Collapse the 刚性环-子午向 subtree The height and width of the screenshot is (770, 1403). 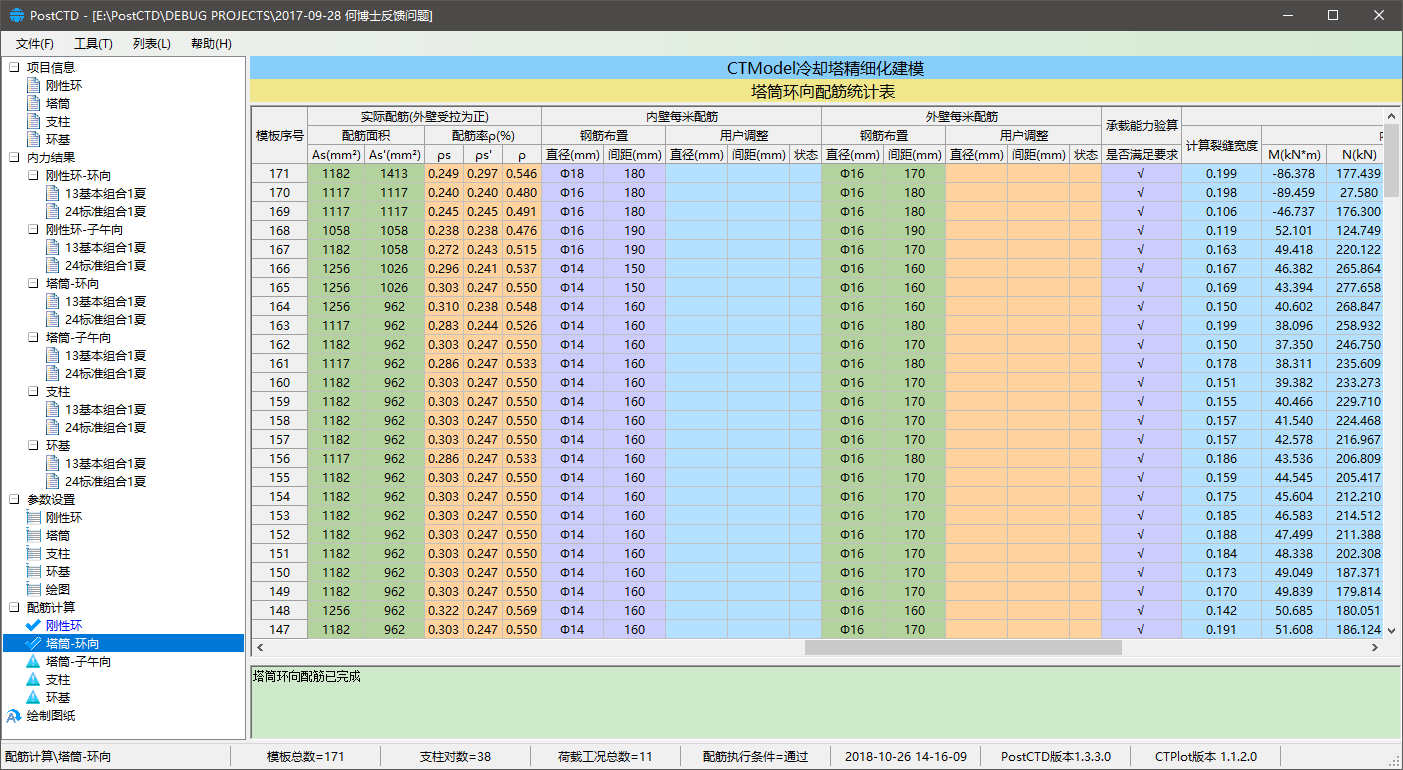tap(34, 230)
